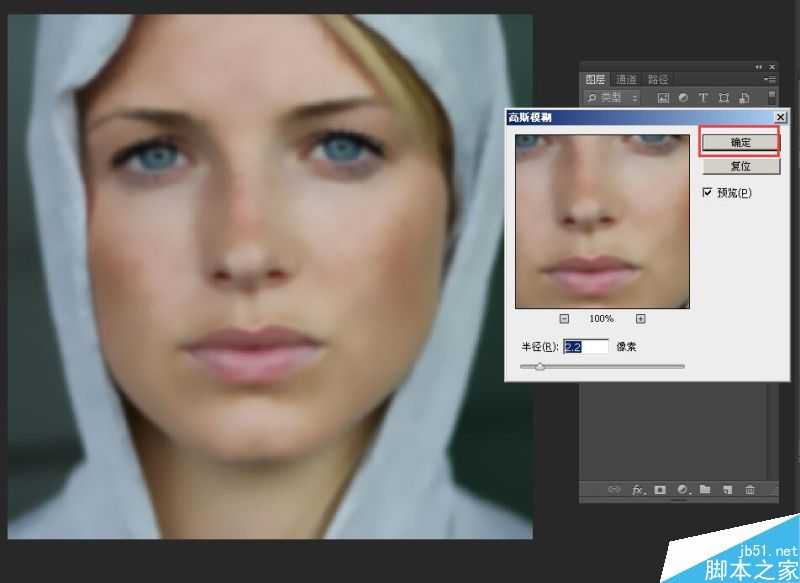800x583 pixels.
Task: Toggle the layer filtering on/off switch
Action: point(772,97)
